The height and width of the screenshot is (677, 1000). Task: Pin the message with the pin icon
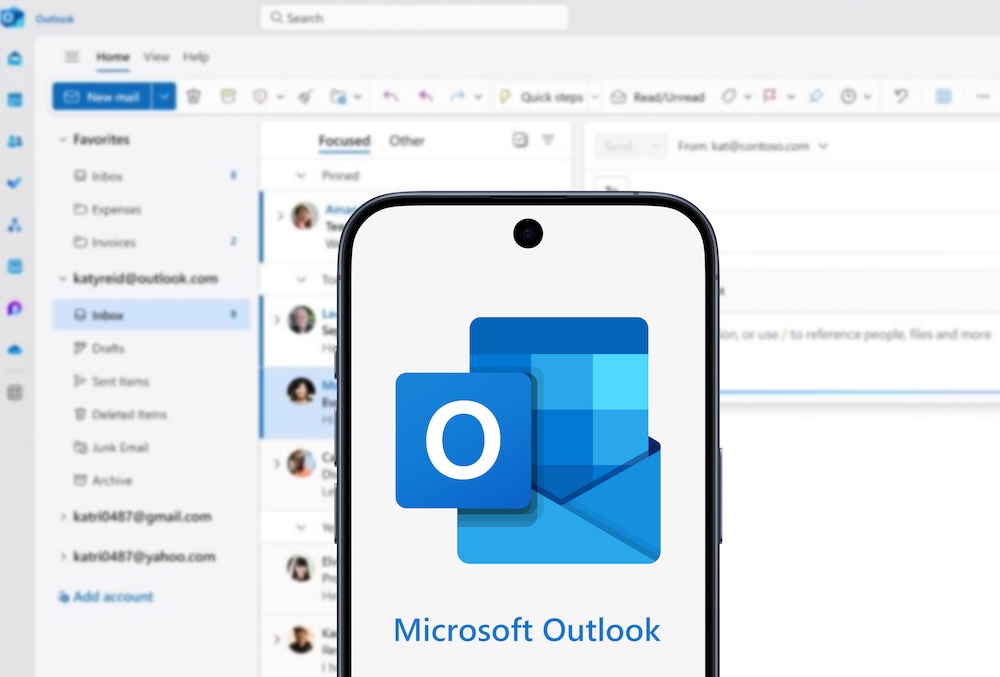[816, 96]
